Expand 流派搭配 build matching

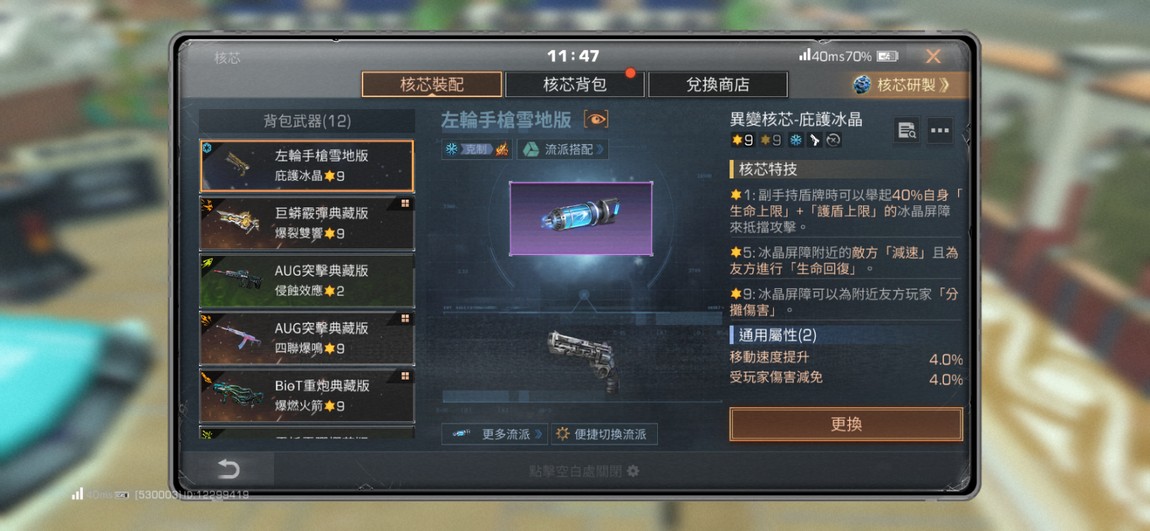pyautogui.click(x=563, y=150)
